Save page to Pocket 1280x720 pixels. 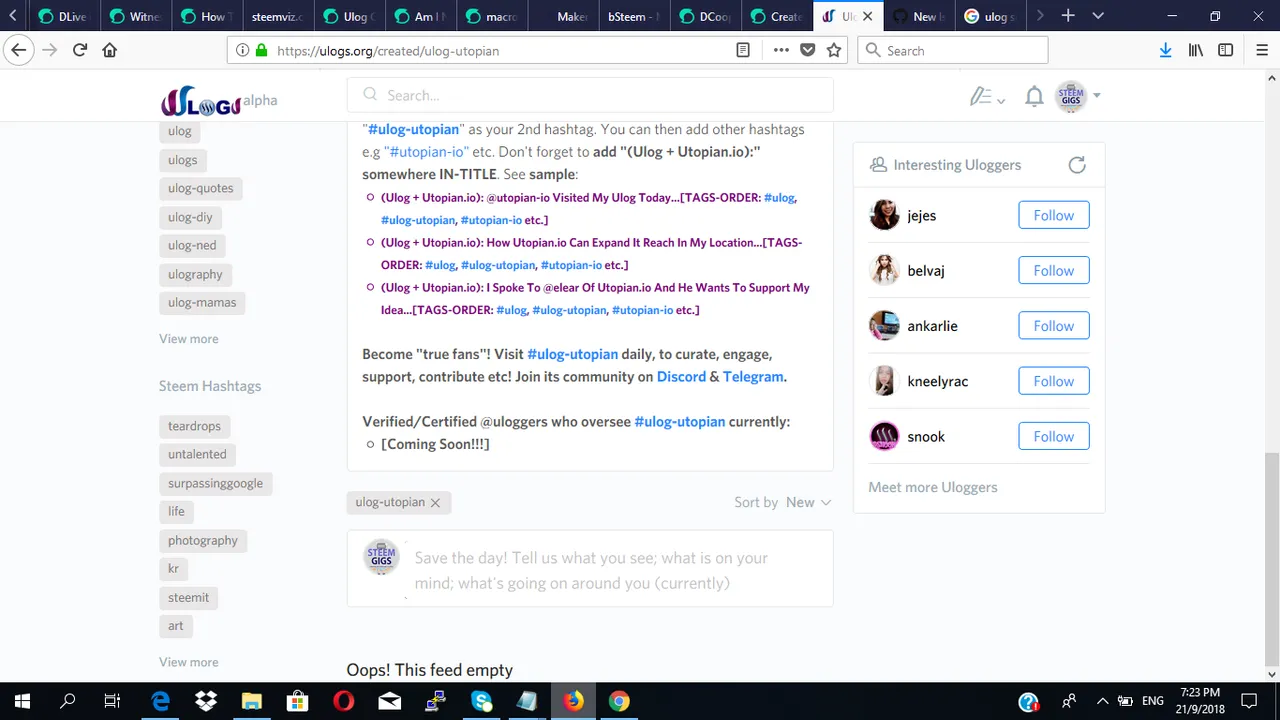click(808, 50)
